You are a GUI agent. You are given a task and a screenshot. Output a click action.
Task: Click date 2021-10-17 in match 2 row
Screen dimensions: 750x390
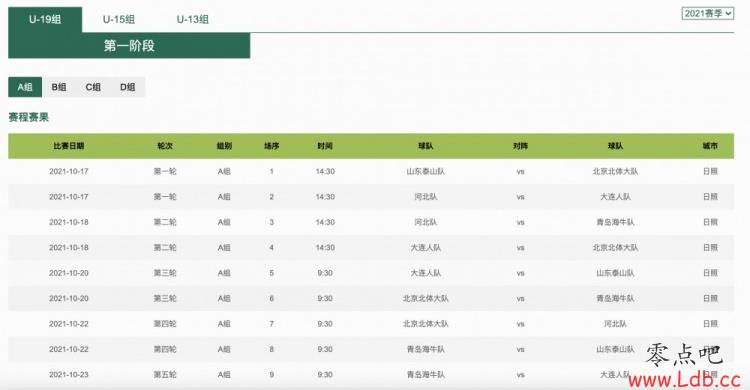[x=69, y=197]
